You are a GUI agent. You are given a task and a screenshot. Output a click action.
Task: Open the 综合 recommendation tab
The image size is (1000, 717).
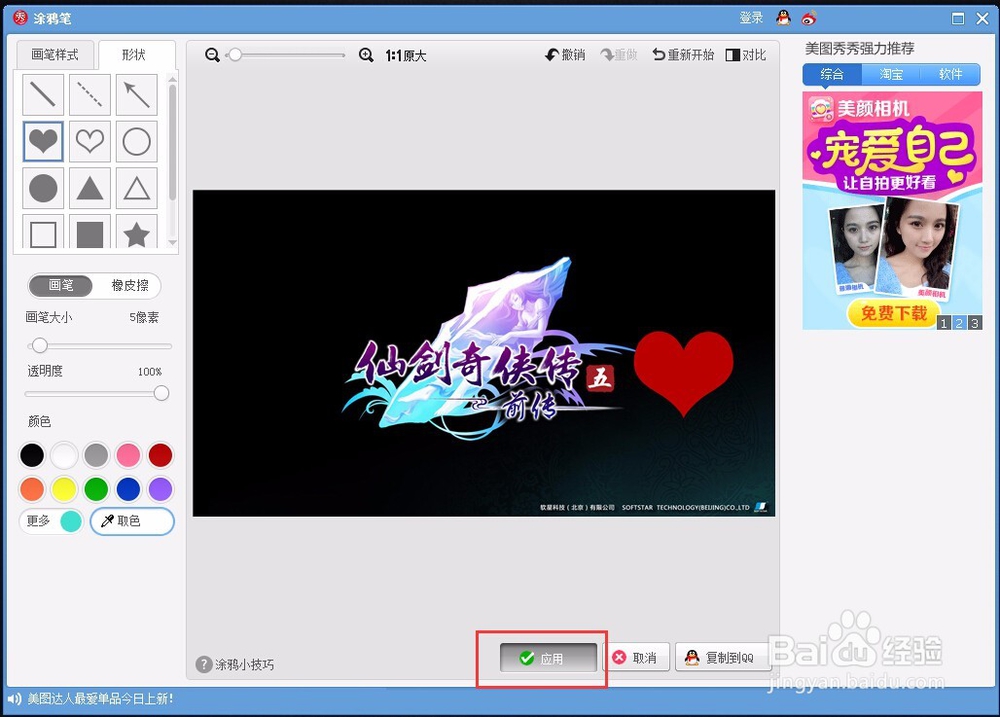tap(832, 74)
